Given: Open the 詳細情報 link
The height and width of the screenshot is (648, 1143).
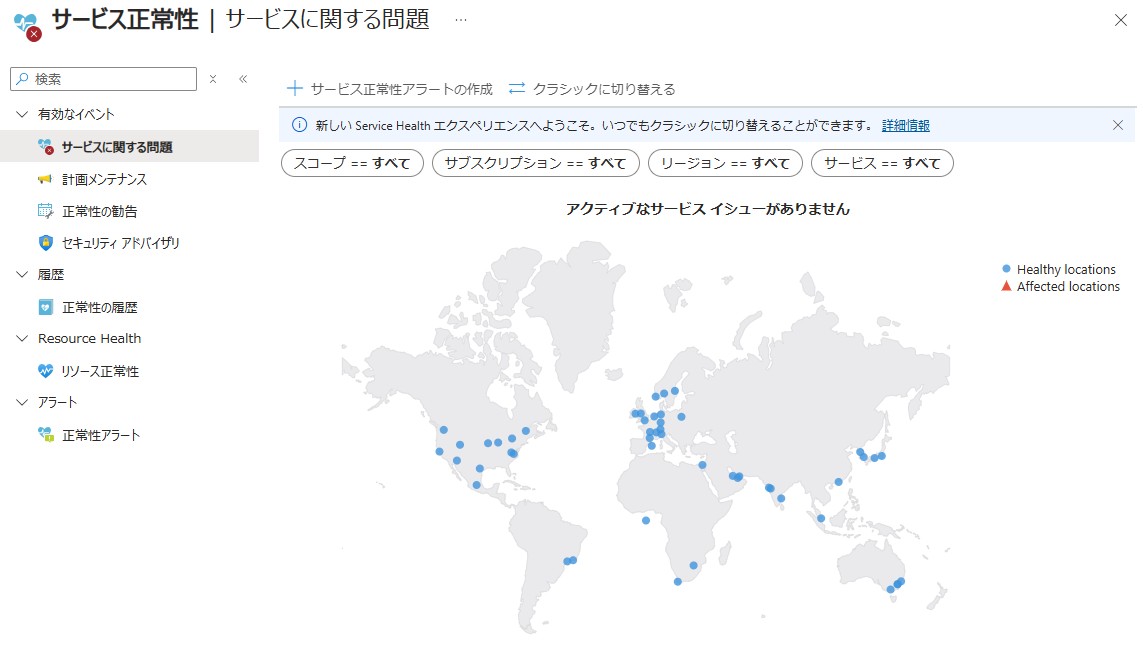Looking at the screenshot, I should pos(905,125).
